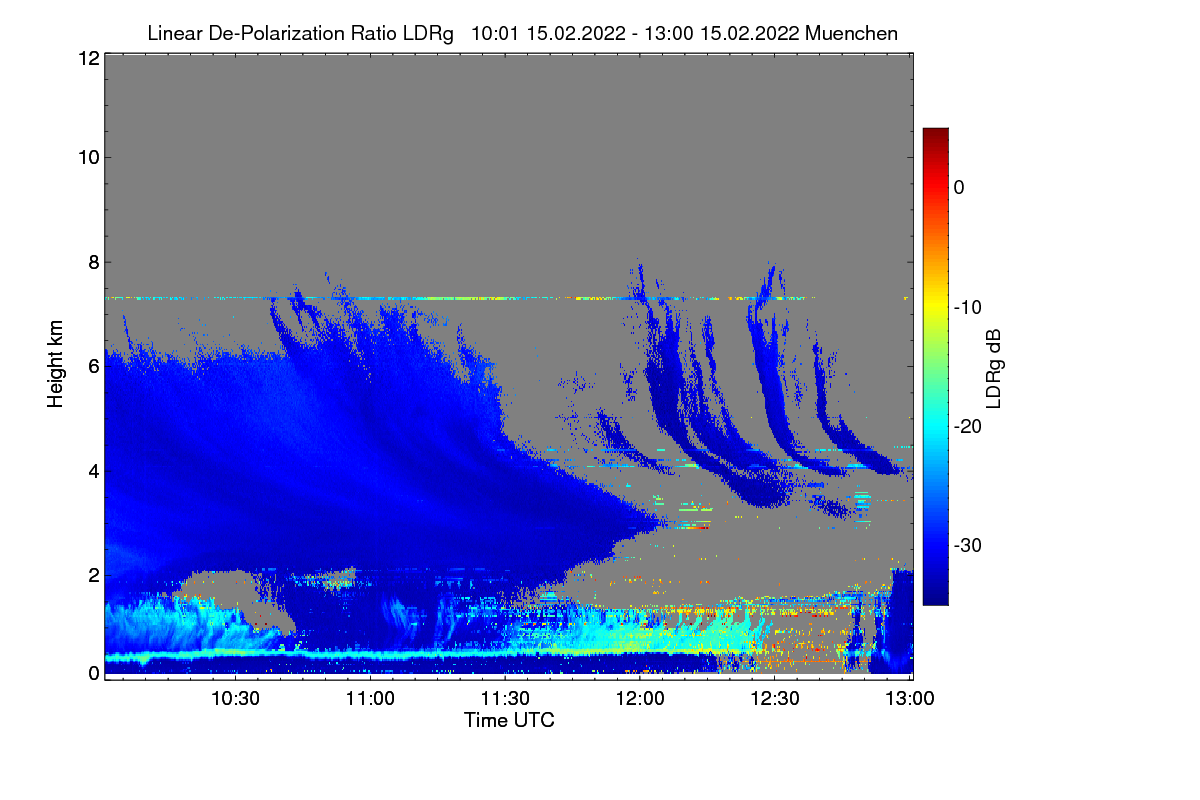The width and height of the screenshot is (1200, 800).
Task: Click the 13:00 time tick label
Action: coord(910,698)
